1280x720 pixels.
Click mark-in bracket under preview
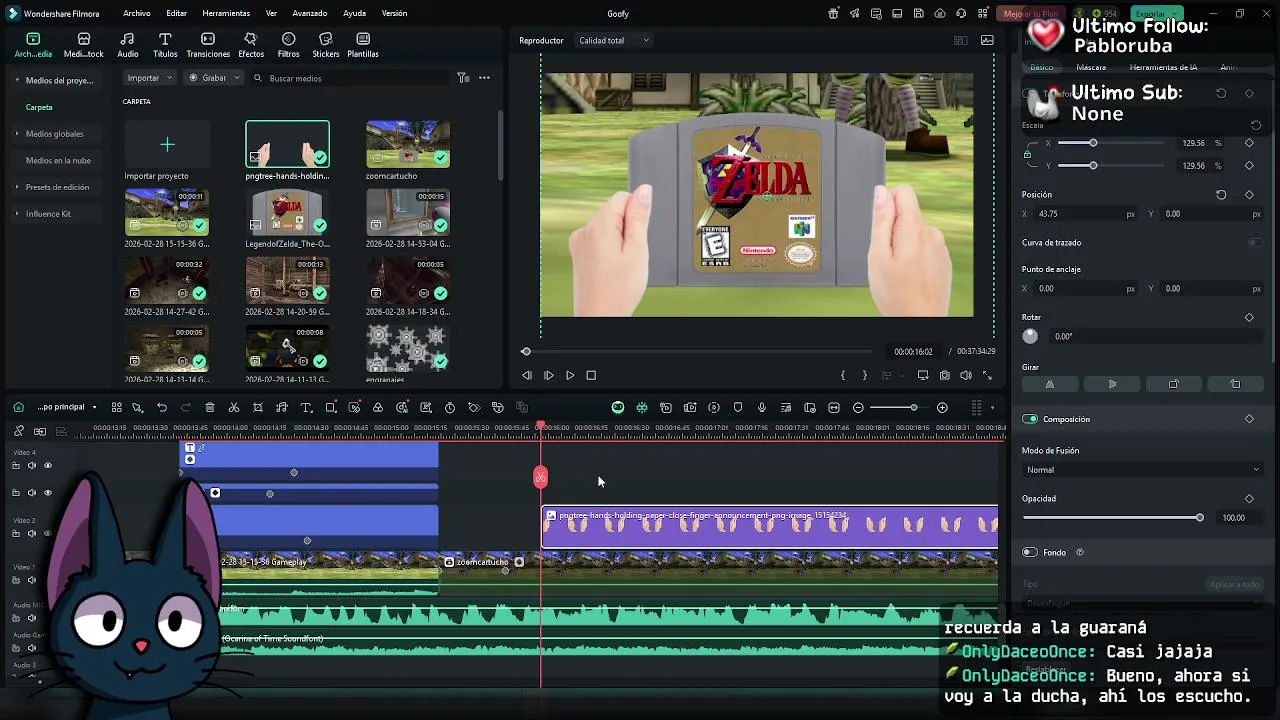(x=843, y=376)
